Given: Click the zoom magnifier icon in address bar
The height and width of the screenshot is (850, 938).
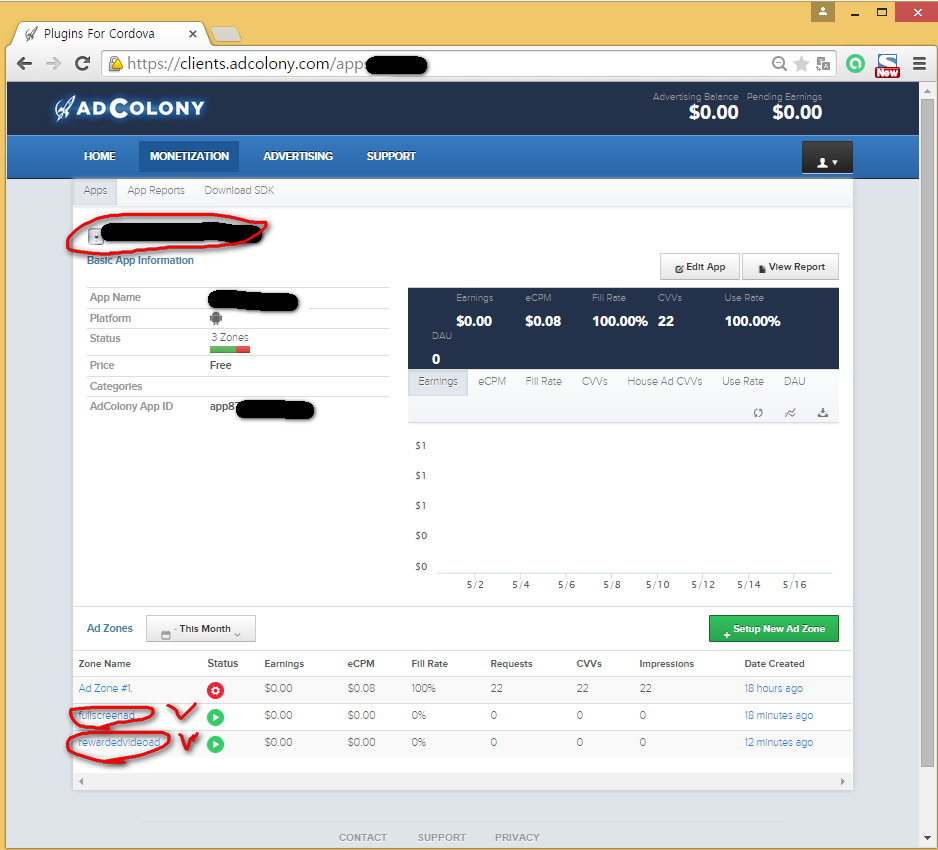Looking at the screenshot, I should coord(779,63).
